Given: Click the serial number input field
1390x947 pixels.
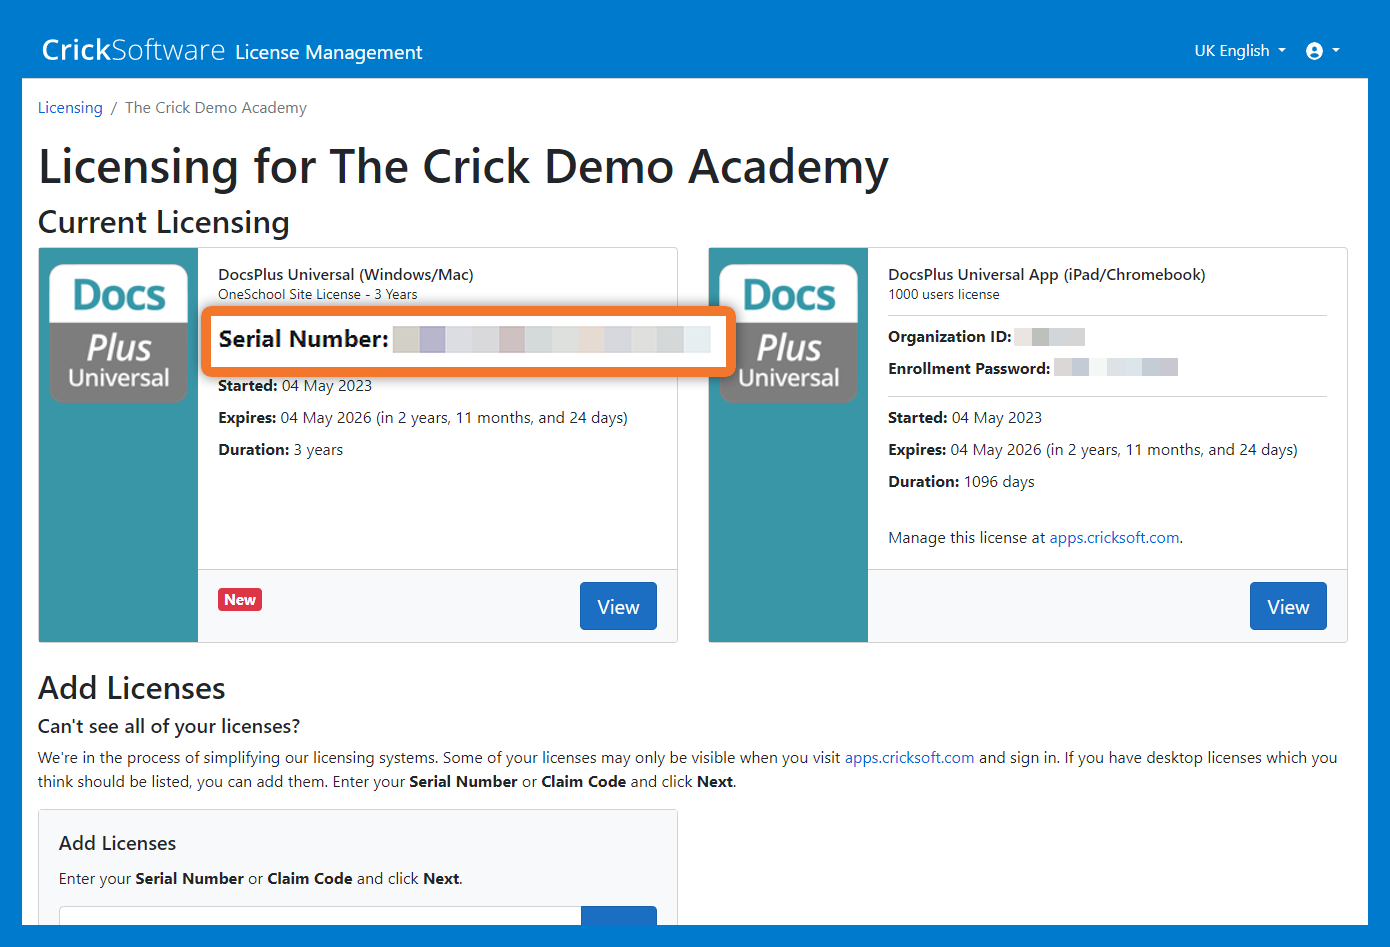Looking at the screenshot, I should coord(320,916).
